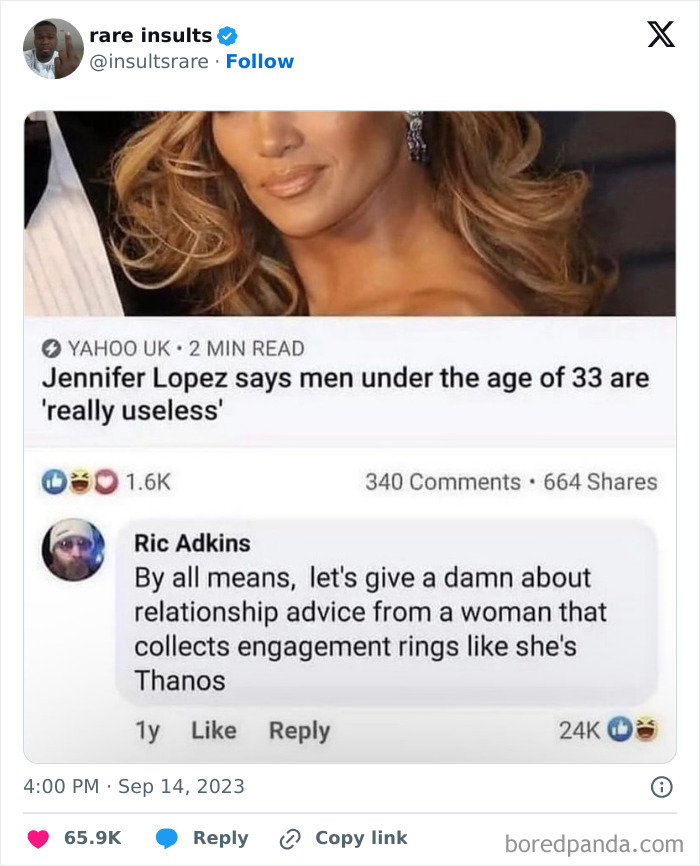Reply to Ric Adkins' comment
Image resolution: width=700 pixels, height=866 pixels.
click(x=299, y=731)
